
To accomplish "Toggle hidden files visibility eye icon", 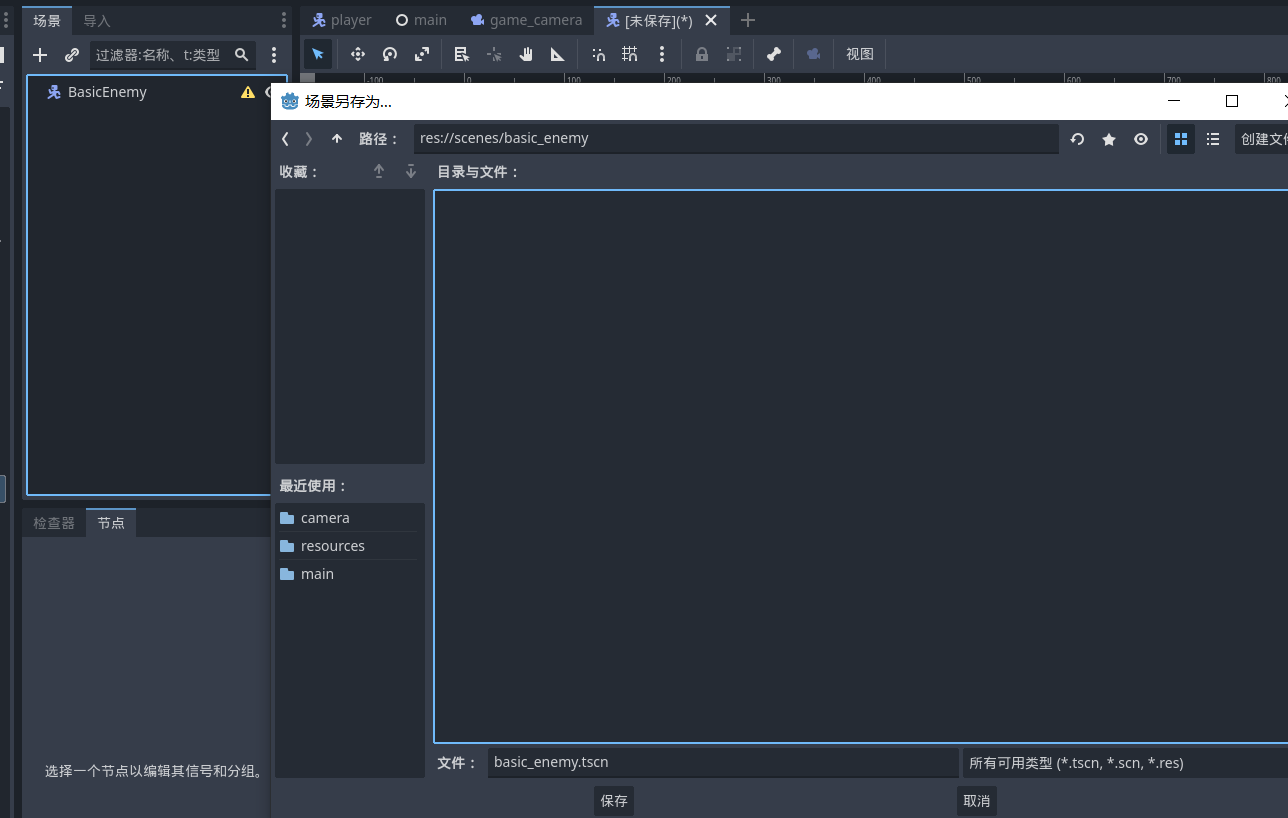I will pos(1141,139).
